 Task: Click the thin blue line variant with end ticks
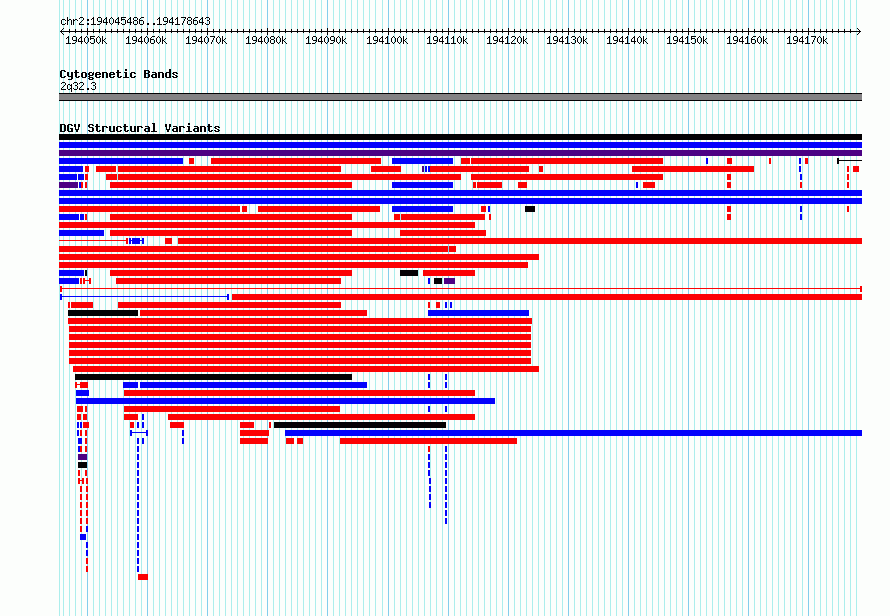145,297
